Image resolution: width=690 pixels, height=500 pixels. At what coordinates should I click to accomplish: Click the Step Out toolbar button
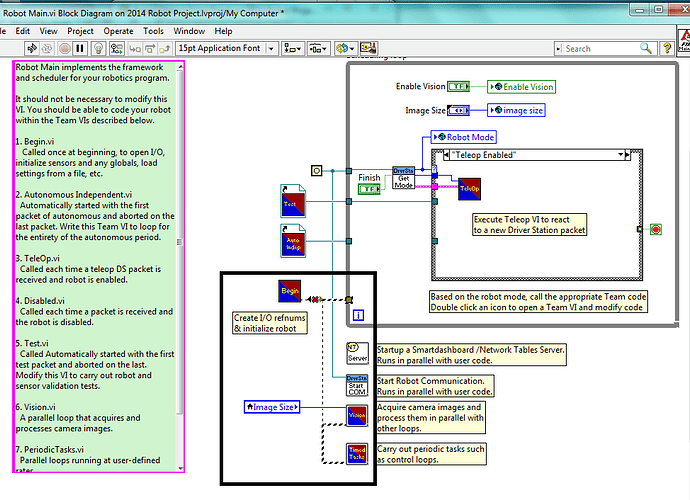(x=165, y=48)
